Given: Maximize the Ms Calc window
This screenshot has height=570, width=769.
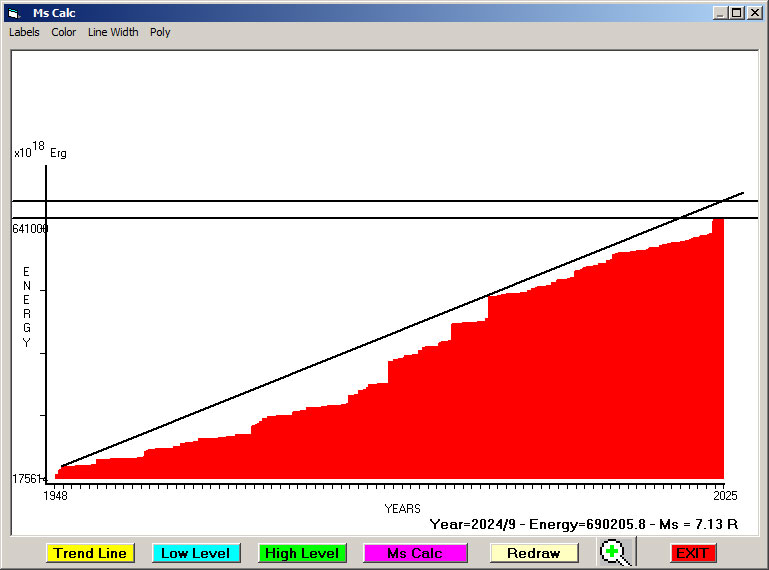Looking at the screenshot, I should tap(736, 13).
